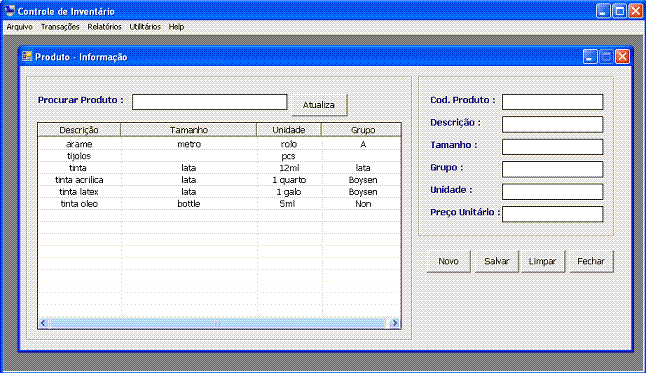This screenshot has height=373, width=646.
Task: Click the Salvar button
Action: pos(496,261)
